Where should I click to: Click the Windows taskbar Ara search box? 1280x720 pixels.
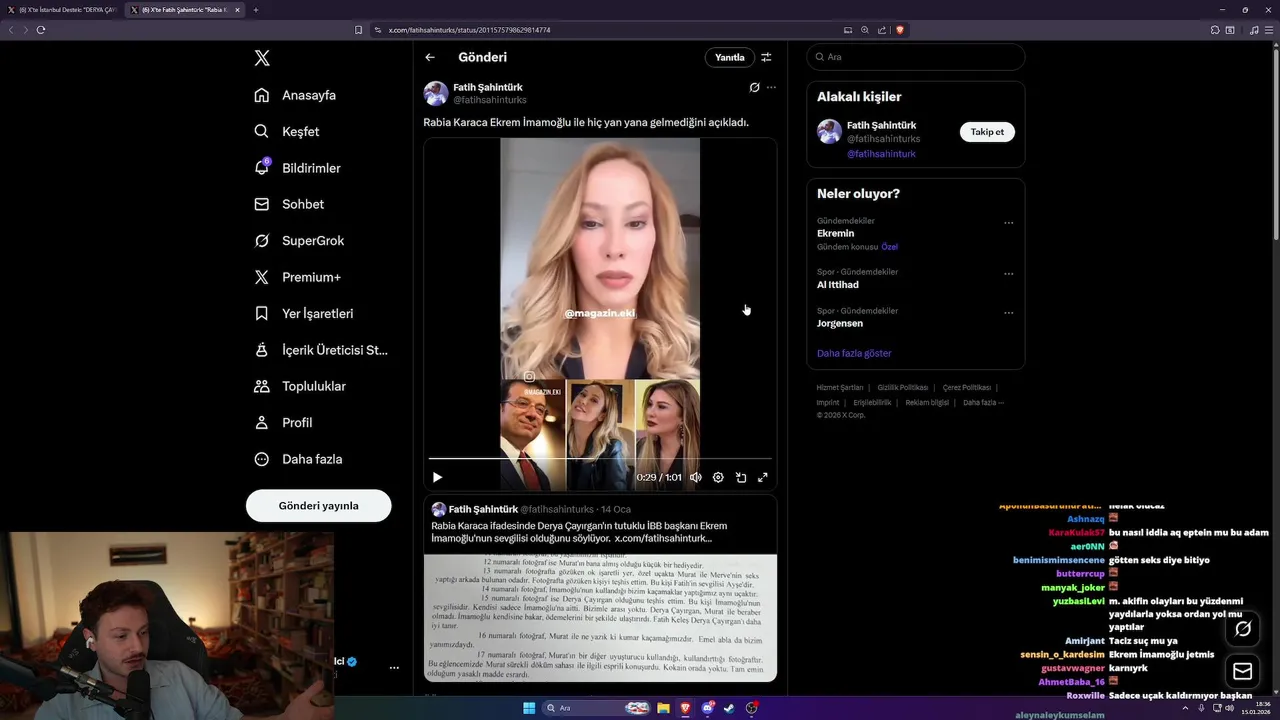click(597, 708)
